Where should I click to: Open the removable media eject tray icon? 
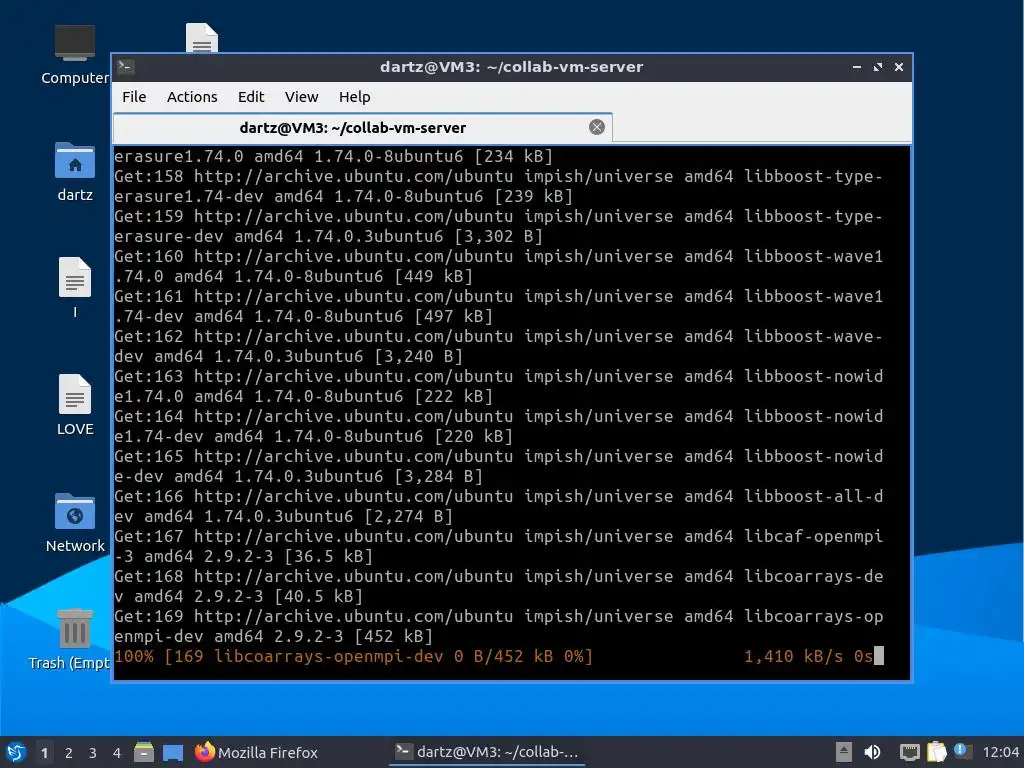[843, 752]
